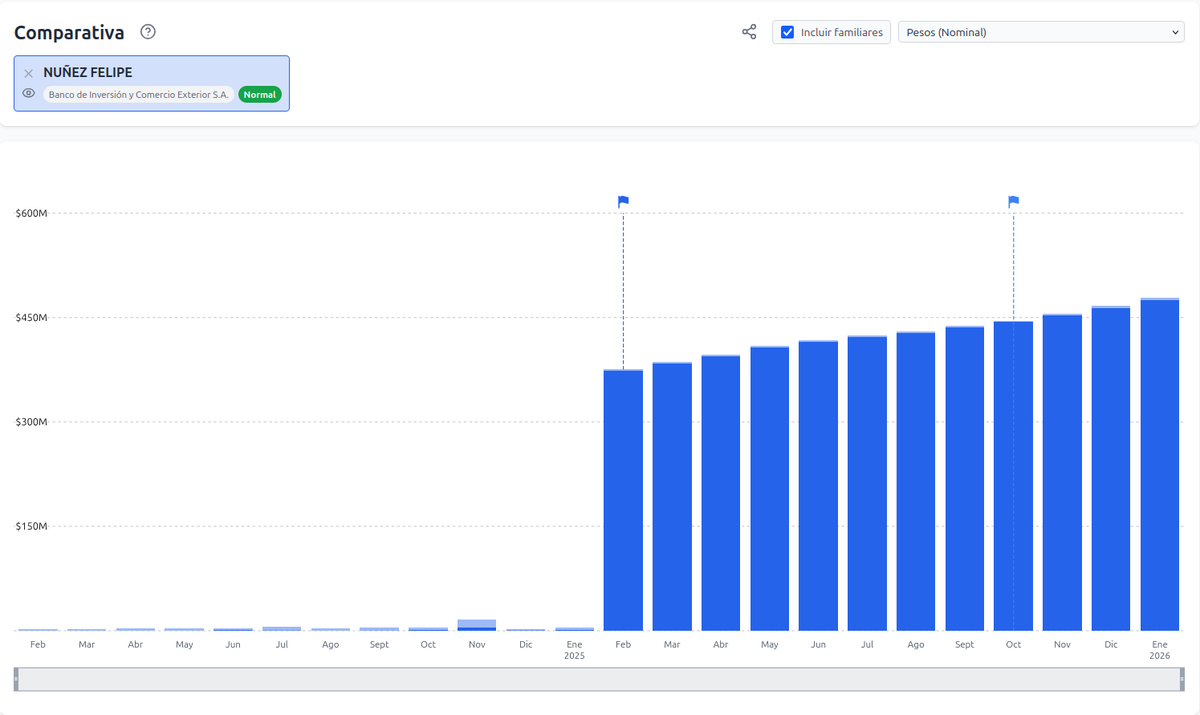Click the Comparativa heading

pos(69,32)
